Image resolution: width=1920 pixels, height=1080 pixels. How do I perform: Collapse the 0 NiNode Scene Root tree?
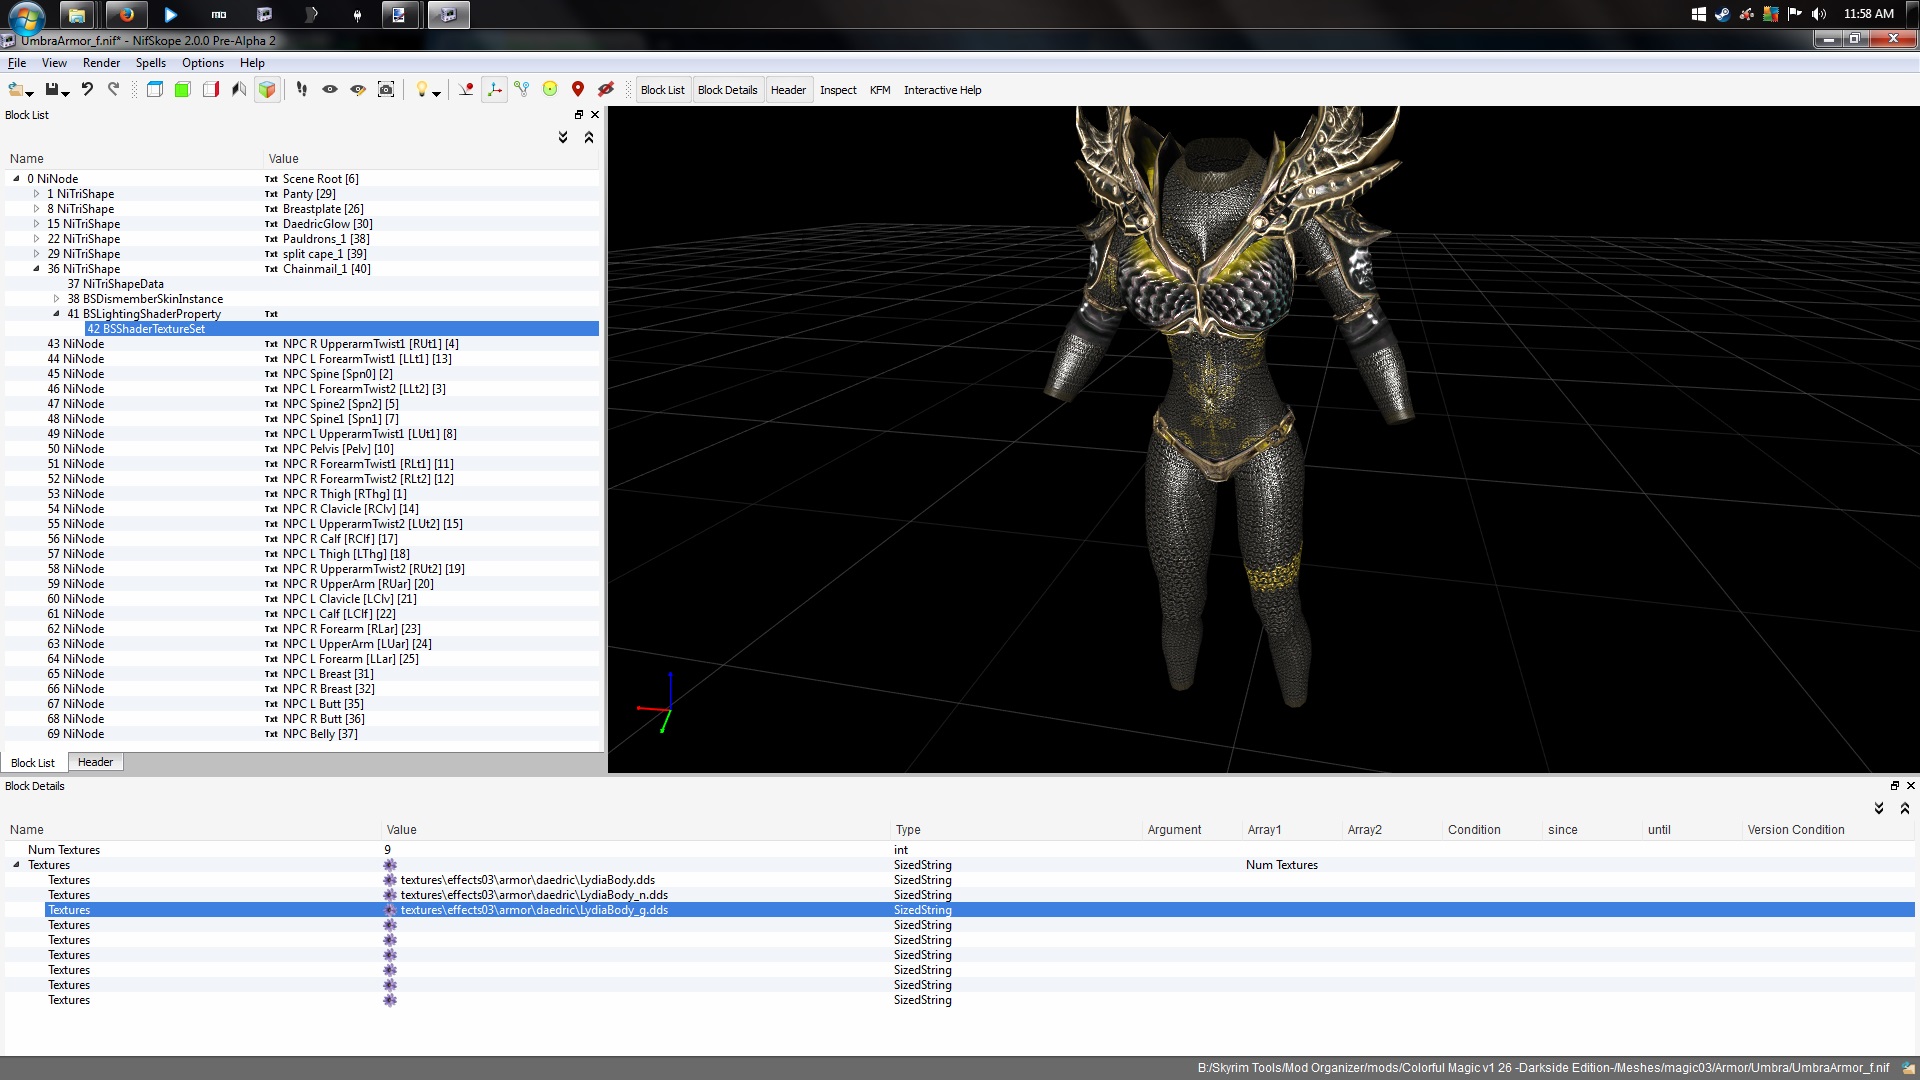pyautogui.click(x=17, y=179)
